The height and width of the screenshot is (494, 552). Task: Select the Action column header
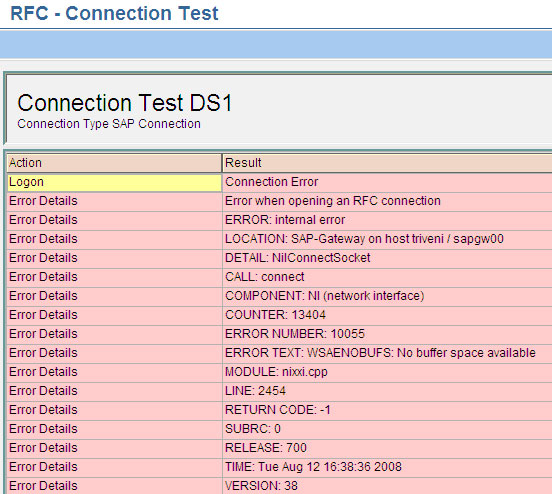(114, 163)
